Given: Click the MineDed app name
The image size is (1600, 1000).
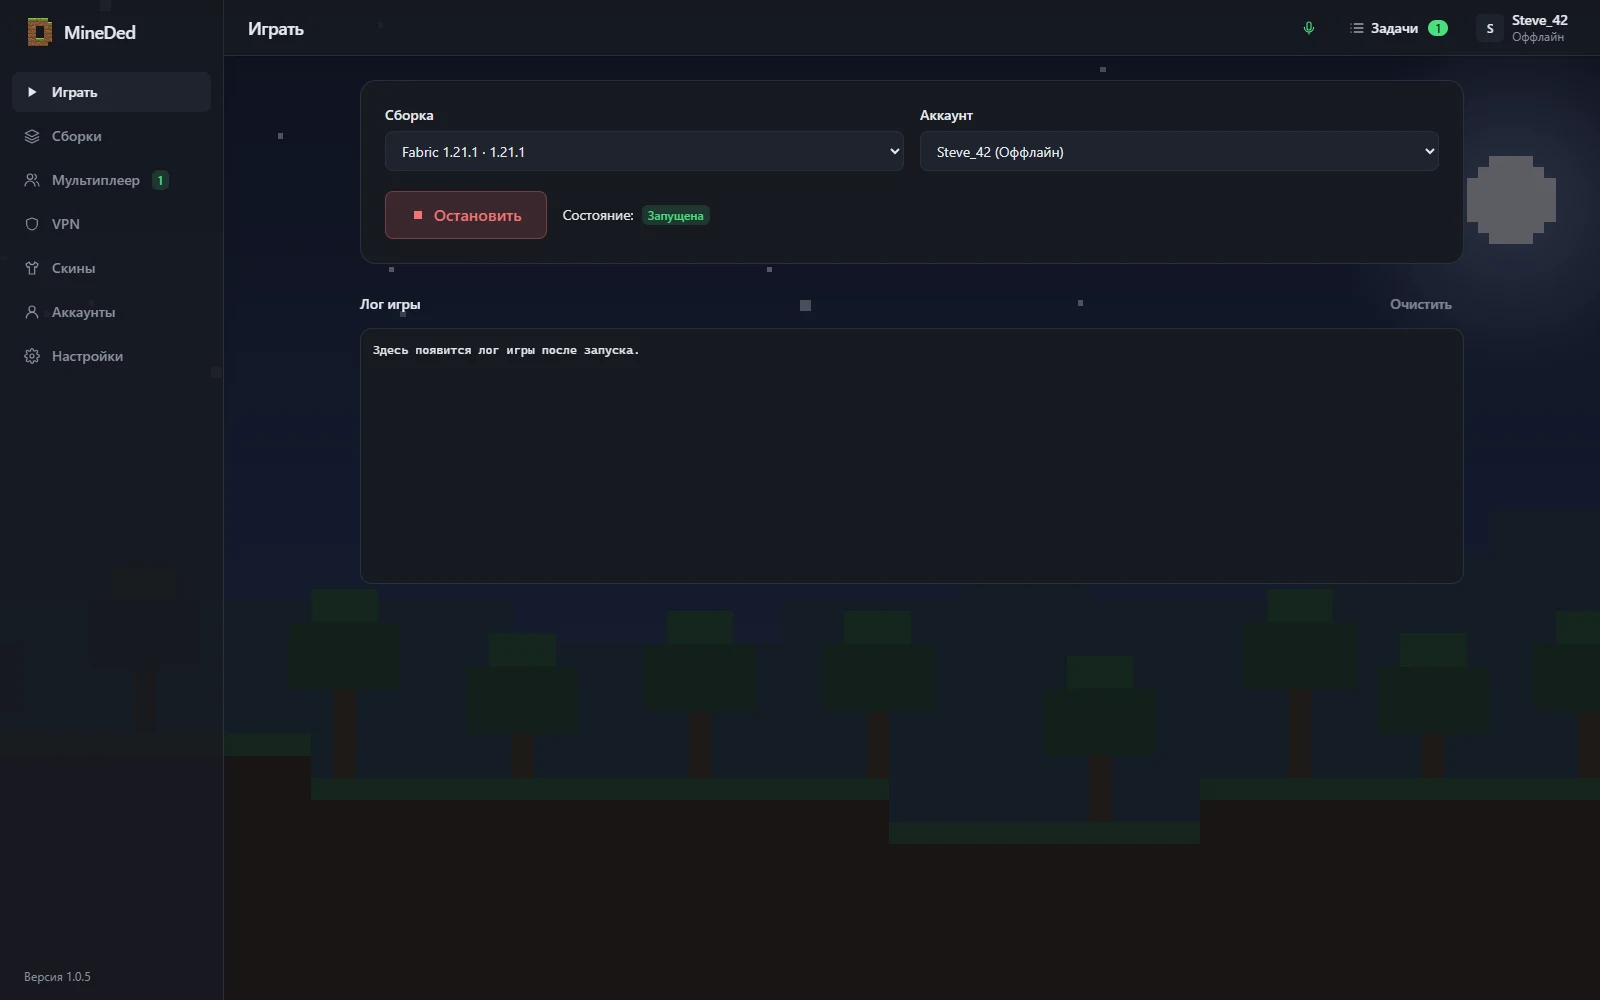Looking at the screenshot, I should (100, 32).
